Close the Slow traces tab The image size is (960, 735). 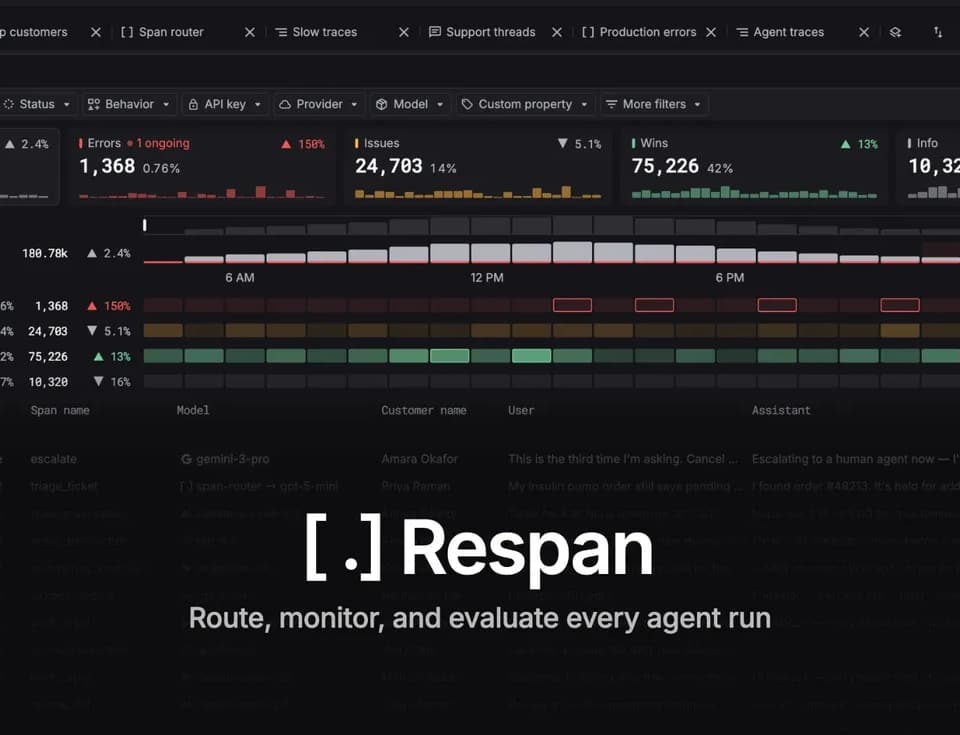[404, 32]
